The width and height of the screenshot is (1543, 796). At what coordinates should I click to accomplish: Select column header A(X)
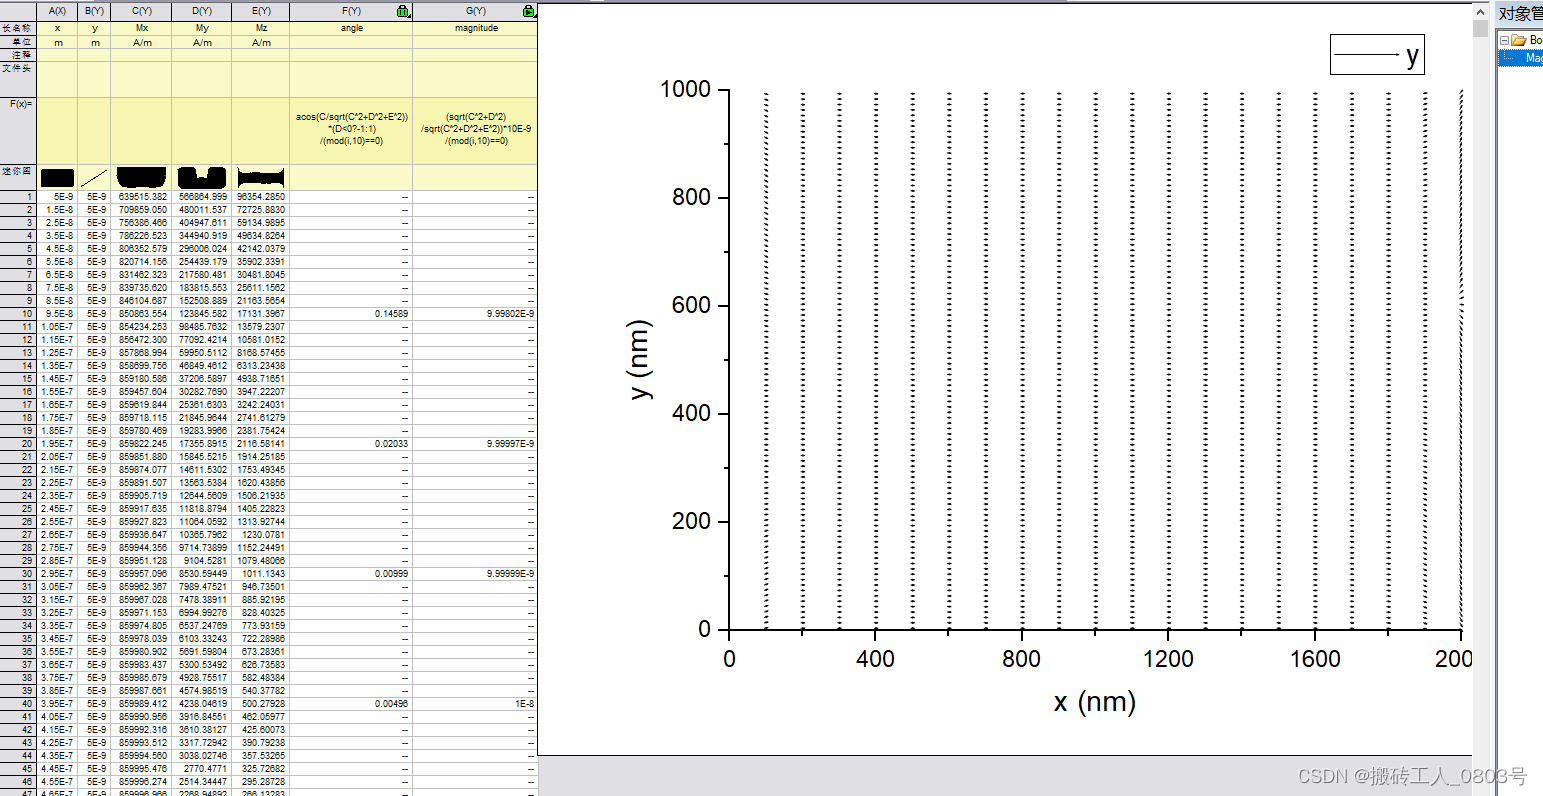click(x=57, y=12)
